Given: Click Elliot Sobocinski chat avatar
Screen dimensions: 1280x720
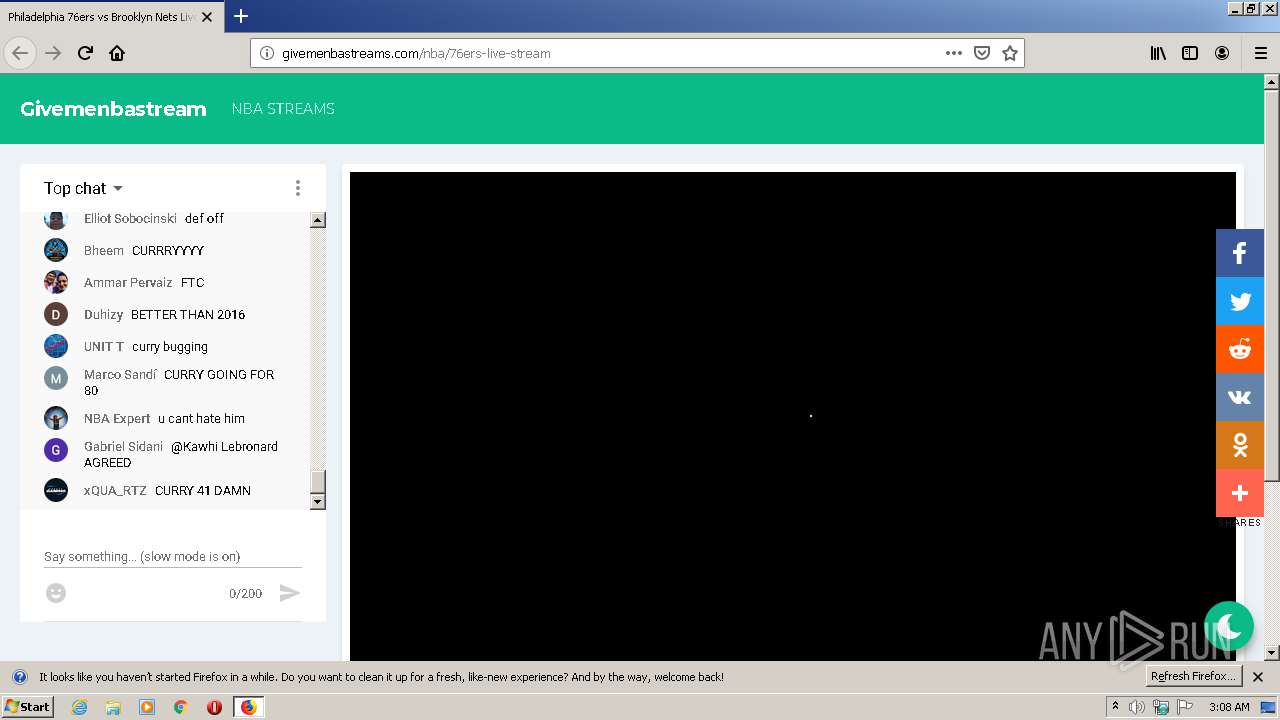Looking at the screenshot, I should click(x=56, y=219).
